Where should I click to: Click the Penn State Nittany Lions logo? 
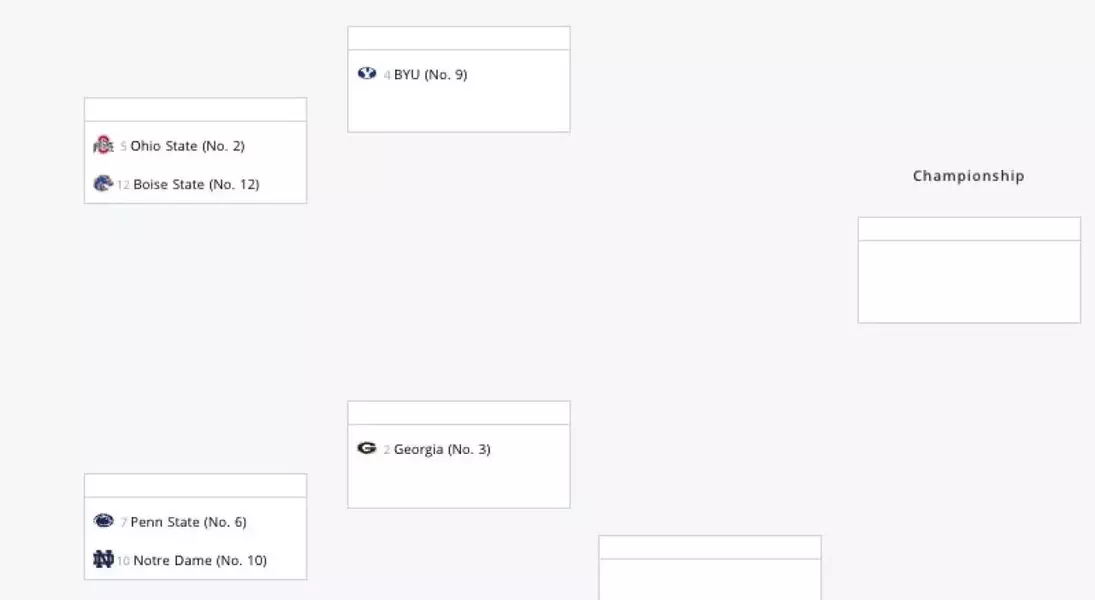(103, 520)
